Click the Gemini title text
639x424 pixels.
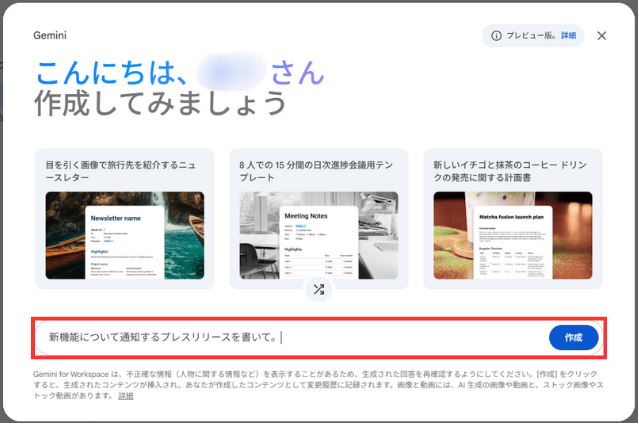click(x=50, y=35)
